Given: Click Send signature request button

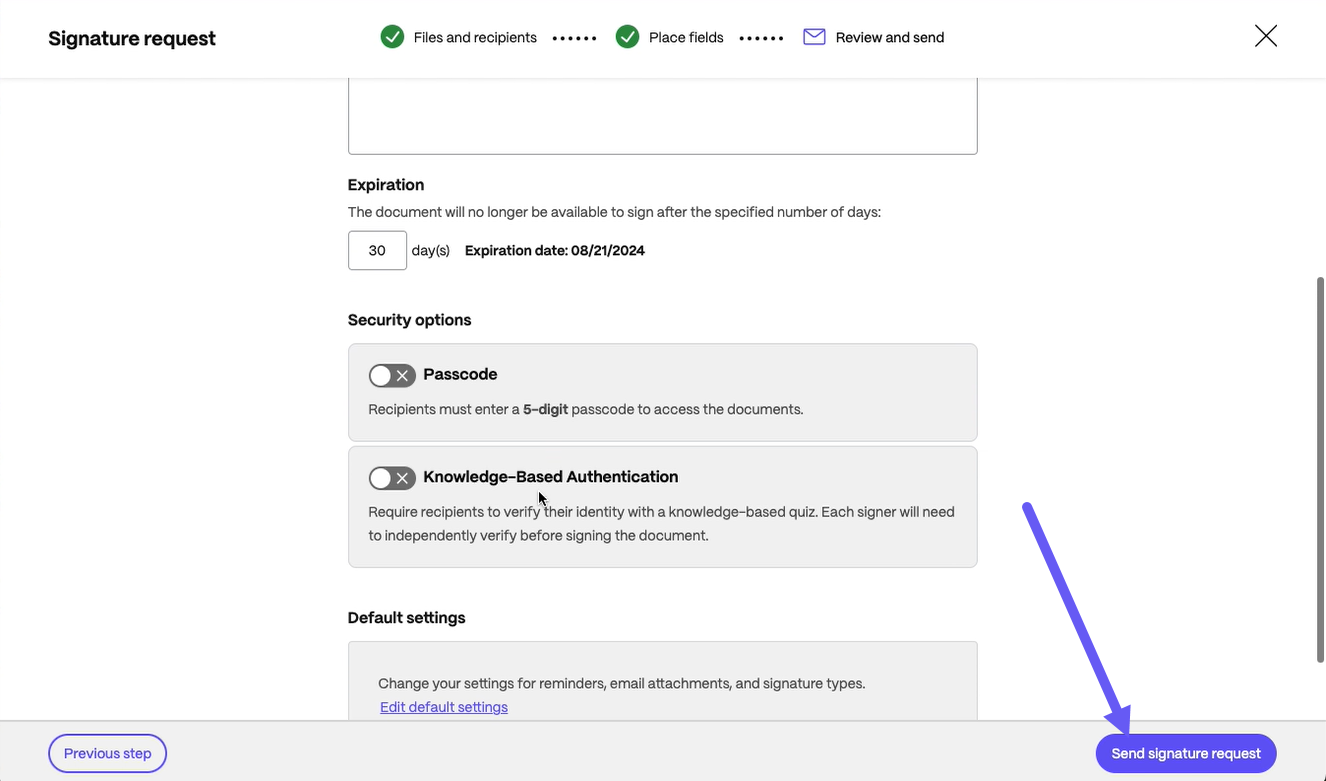Looking at the screenshot, I should tap(1186, 753).
